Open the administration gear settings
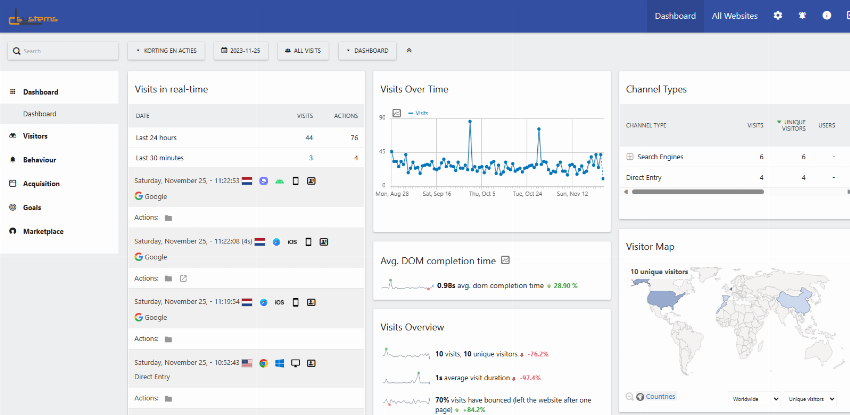This screenshot has width=850, height=415. 778,16
